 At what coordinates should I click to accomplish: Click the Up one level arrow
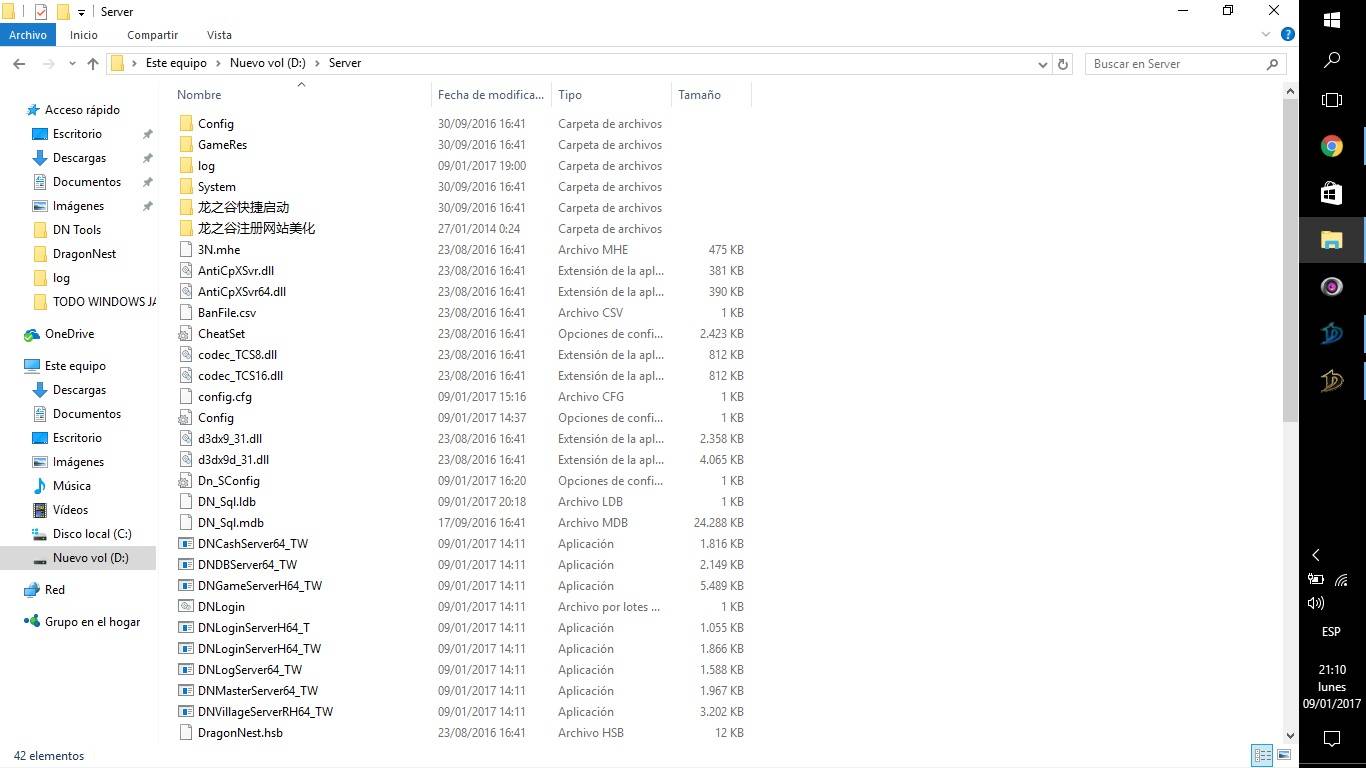[93, 63]
